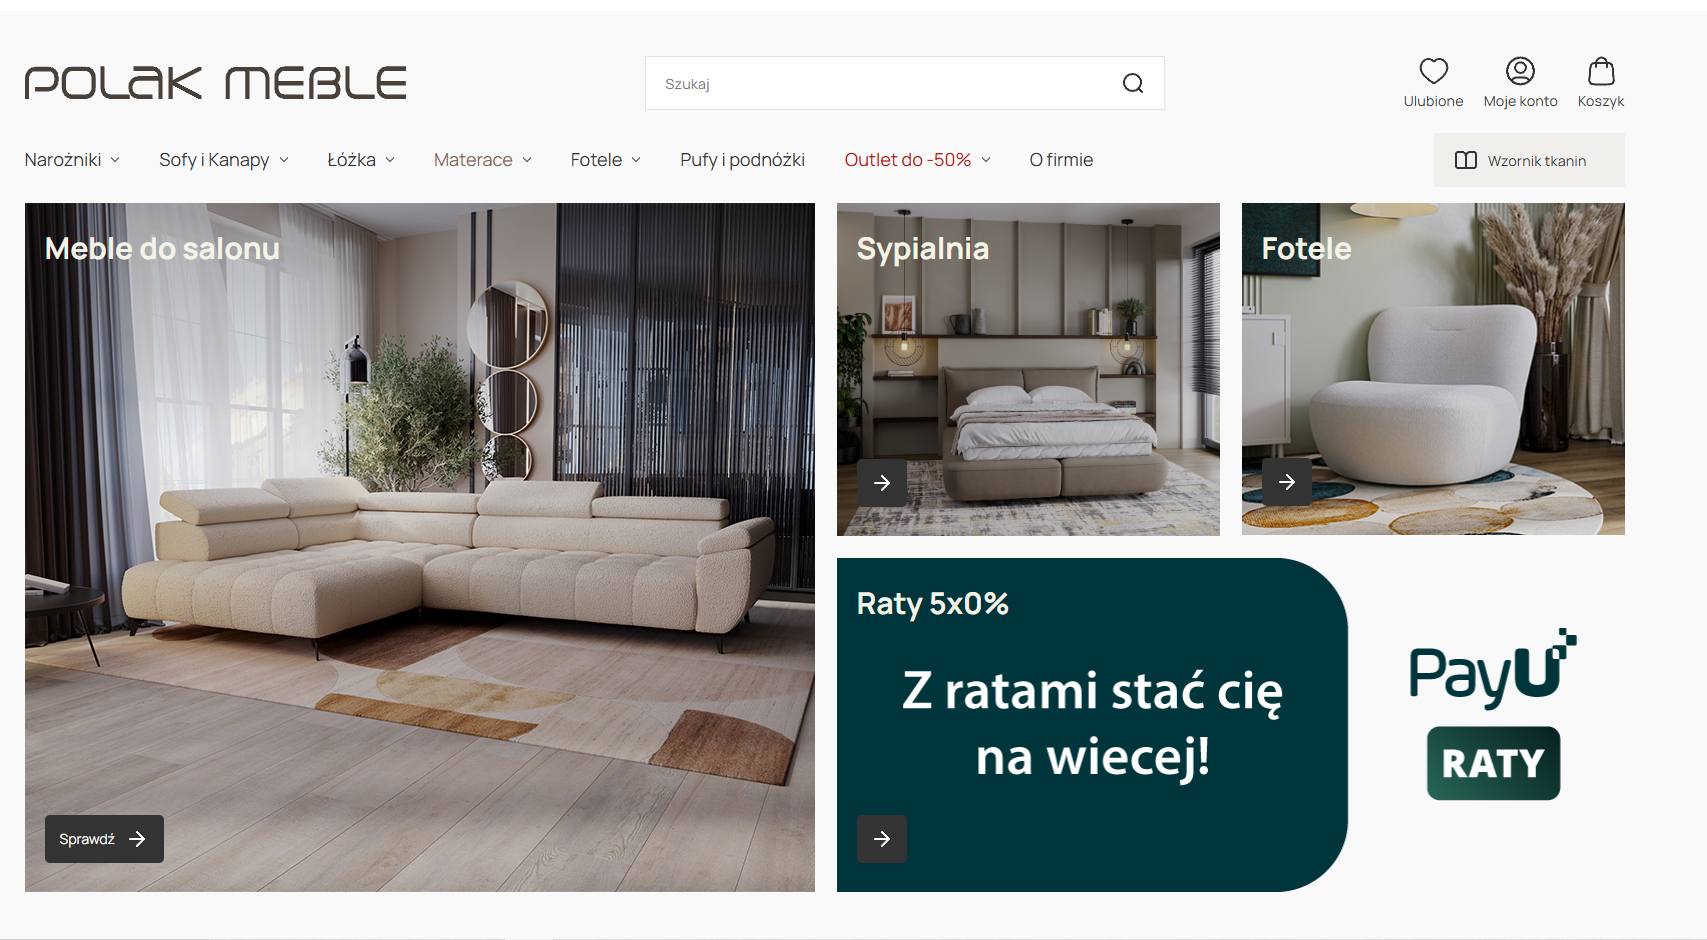Viewport: 1707px width, 940px height.
Task: Go to O firmie page
Action: 1061,160
